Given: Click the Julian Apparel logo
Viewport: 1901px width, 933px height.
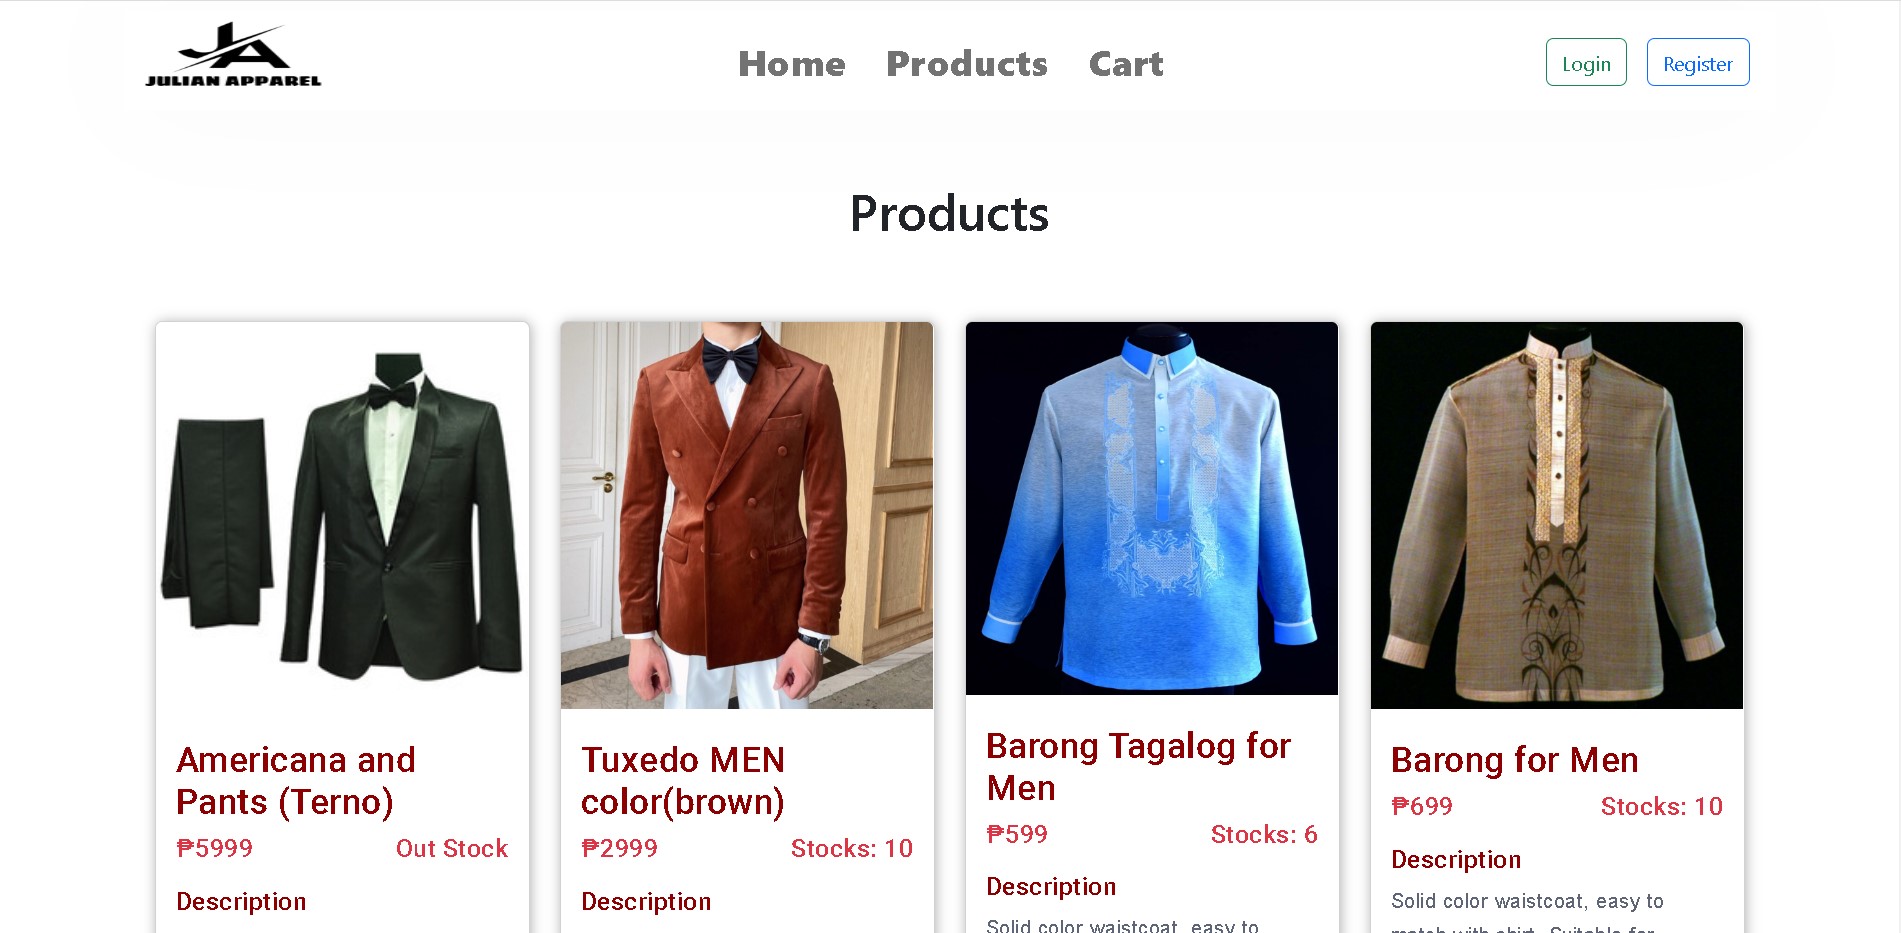Looking at the screenshot, I should pyautogui.click(x=233, y=55).
